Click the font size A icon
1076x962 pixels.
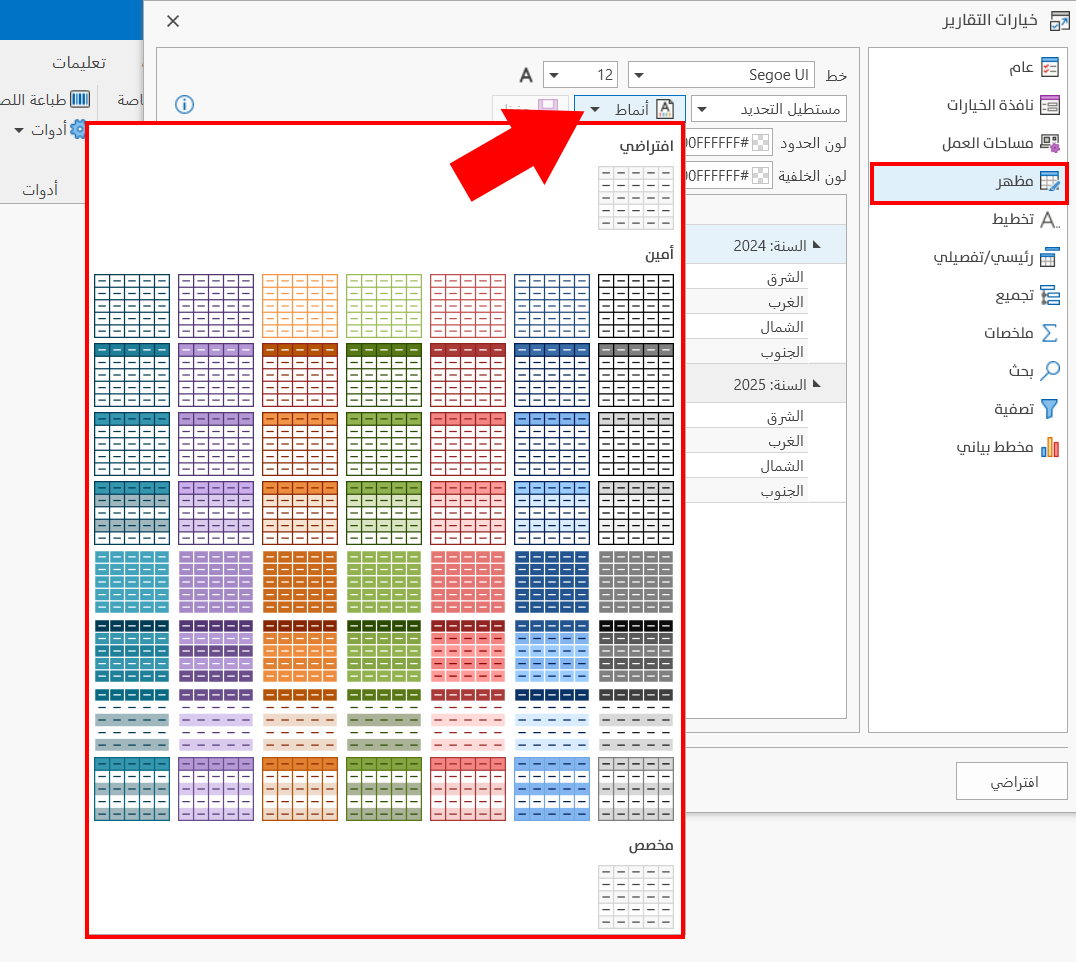pos(527,75)
